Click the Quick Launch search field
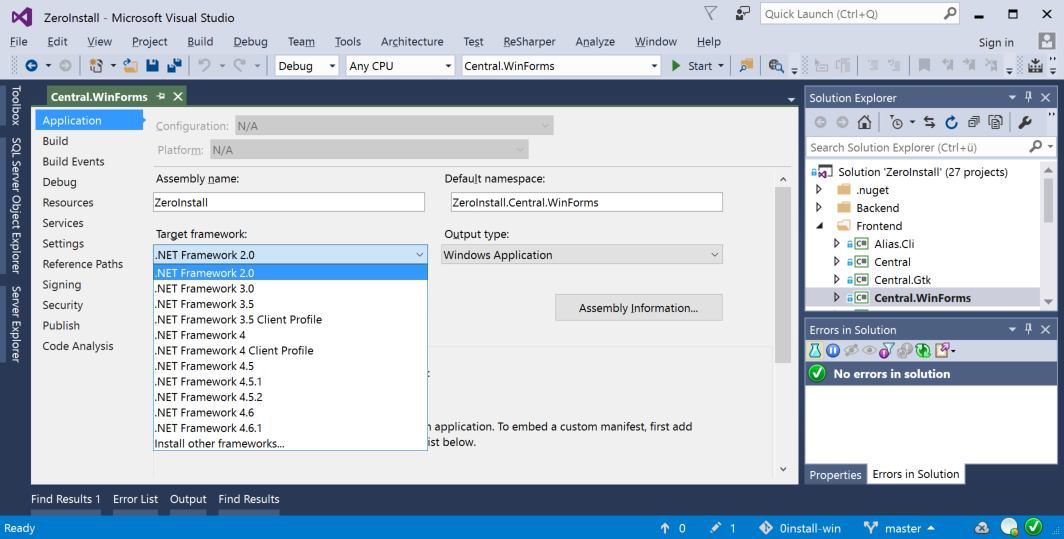 [860, 14]
